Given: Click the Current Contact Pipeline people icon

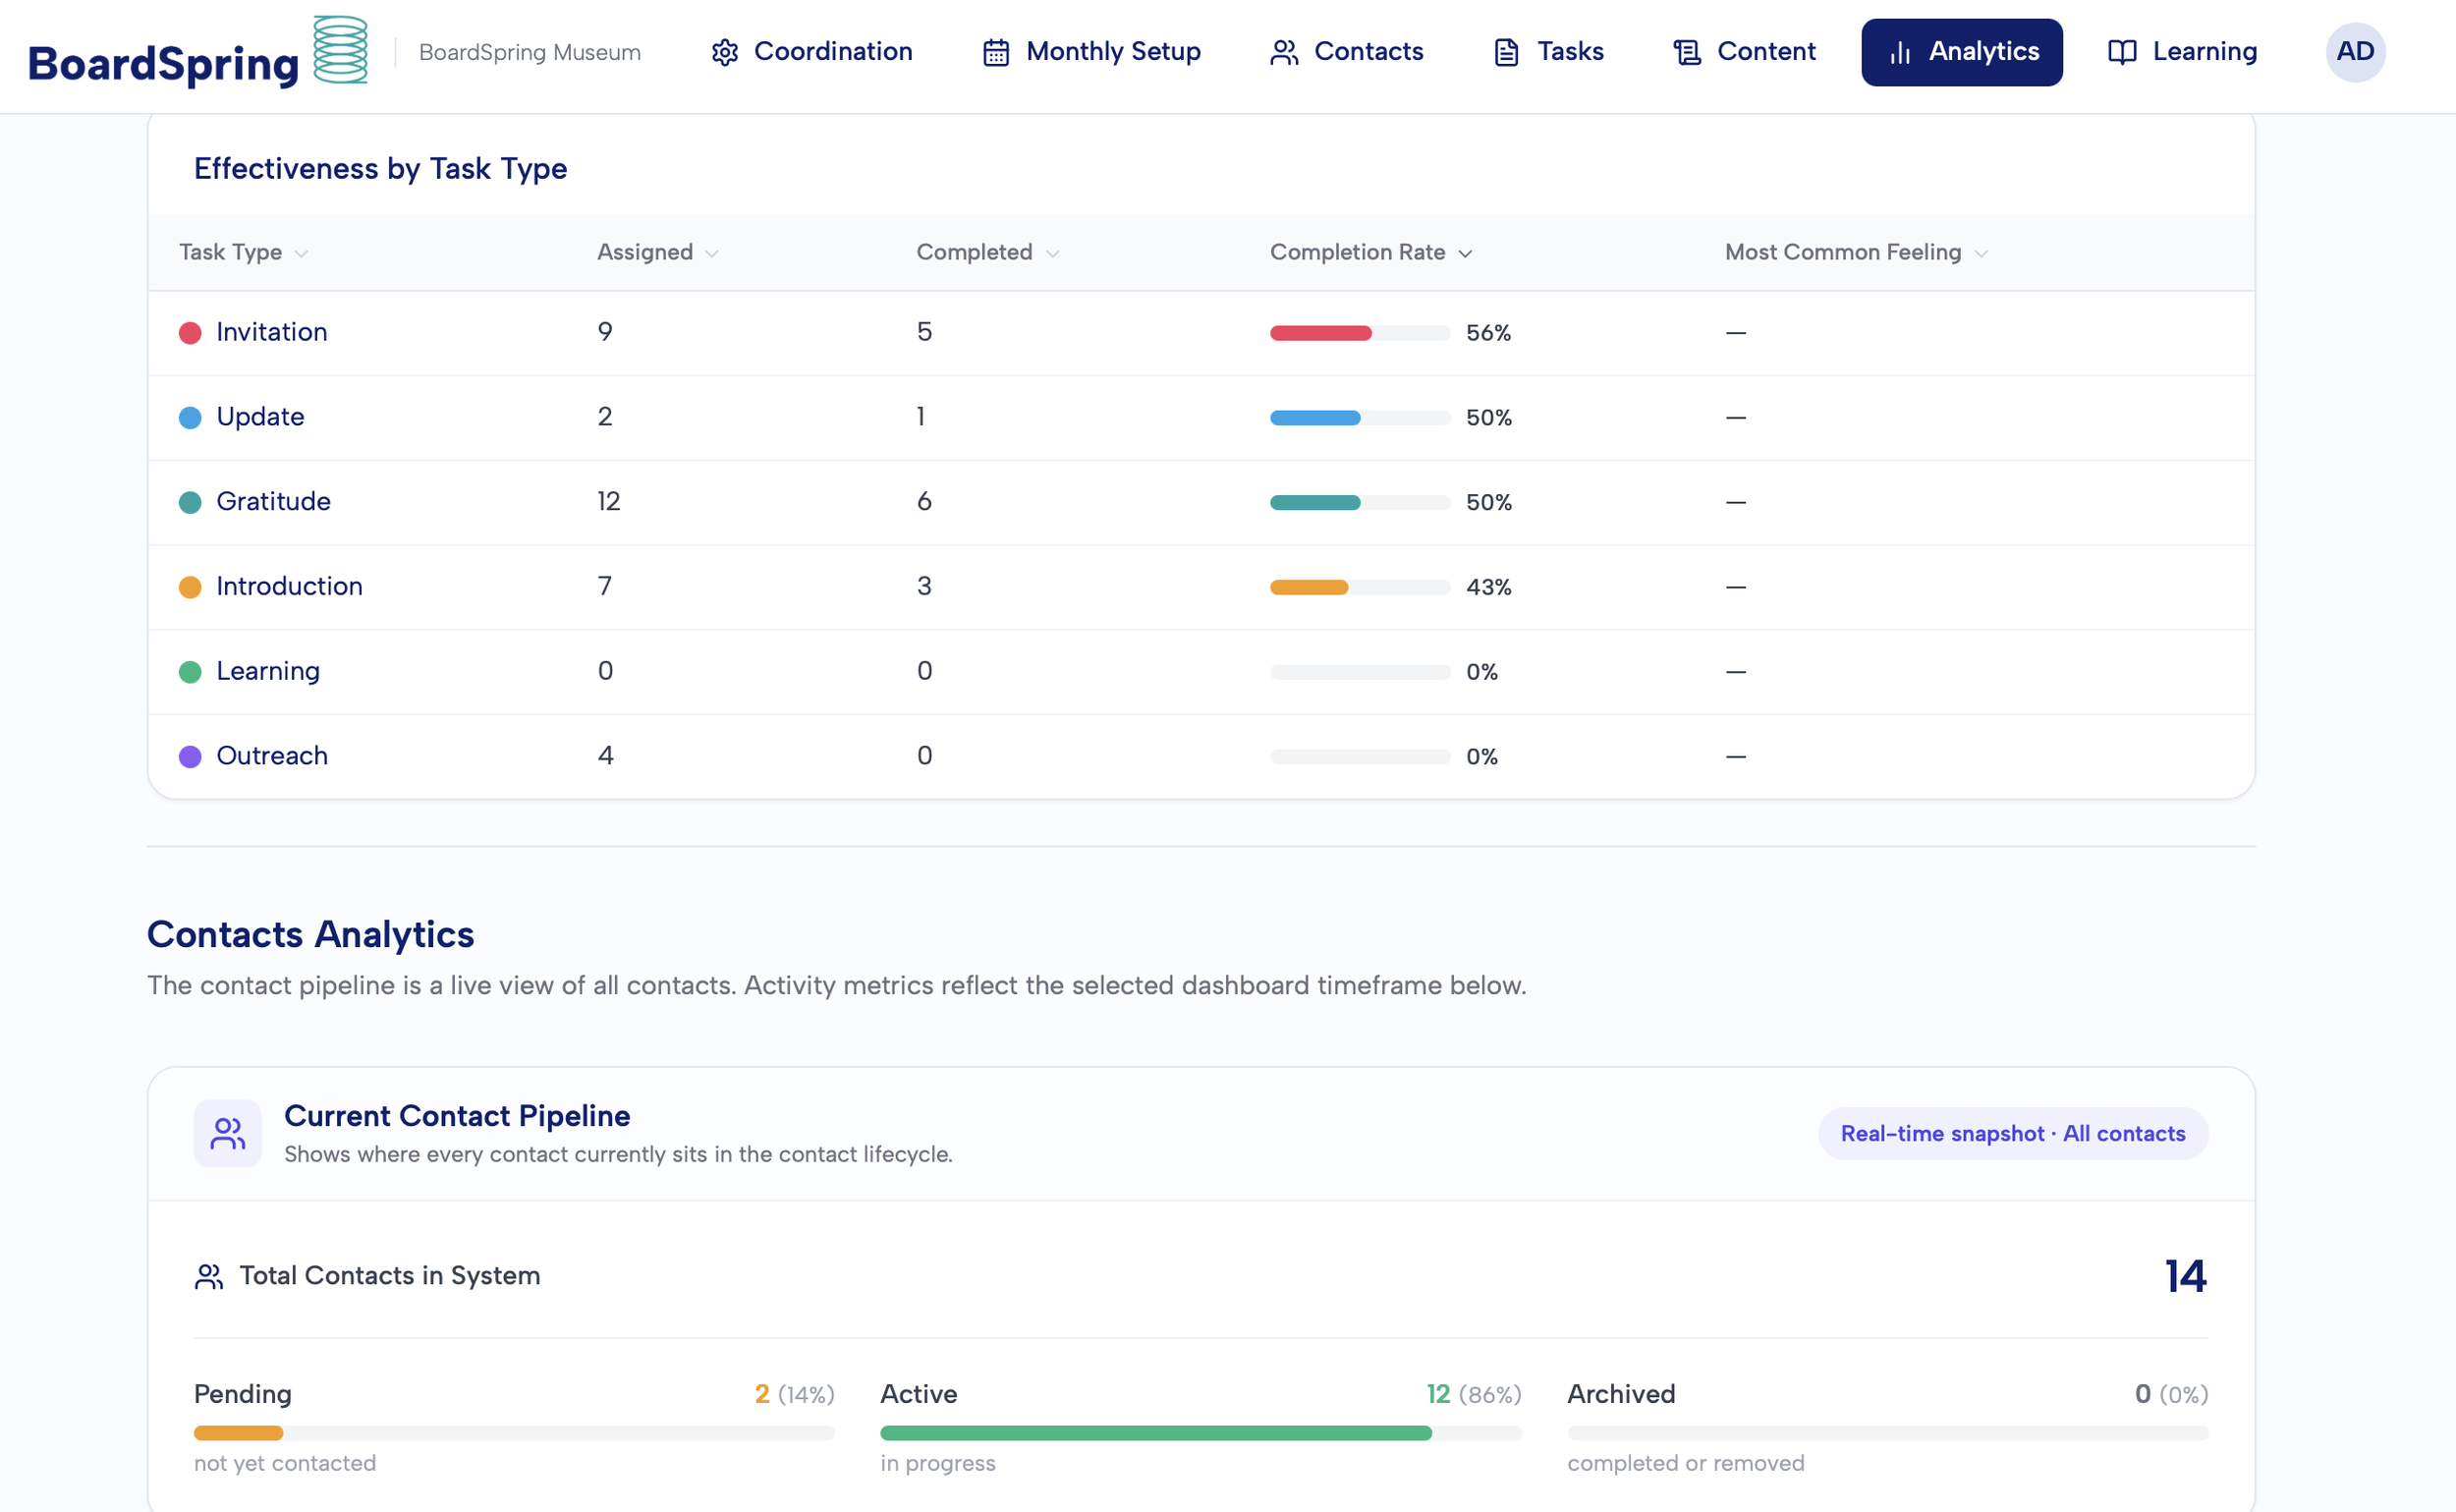Looking at the screenshot, I should coord(228,1133).
